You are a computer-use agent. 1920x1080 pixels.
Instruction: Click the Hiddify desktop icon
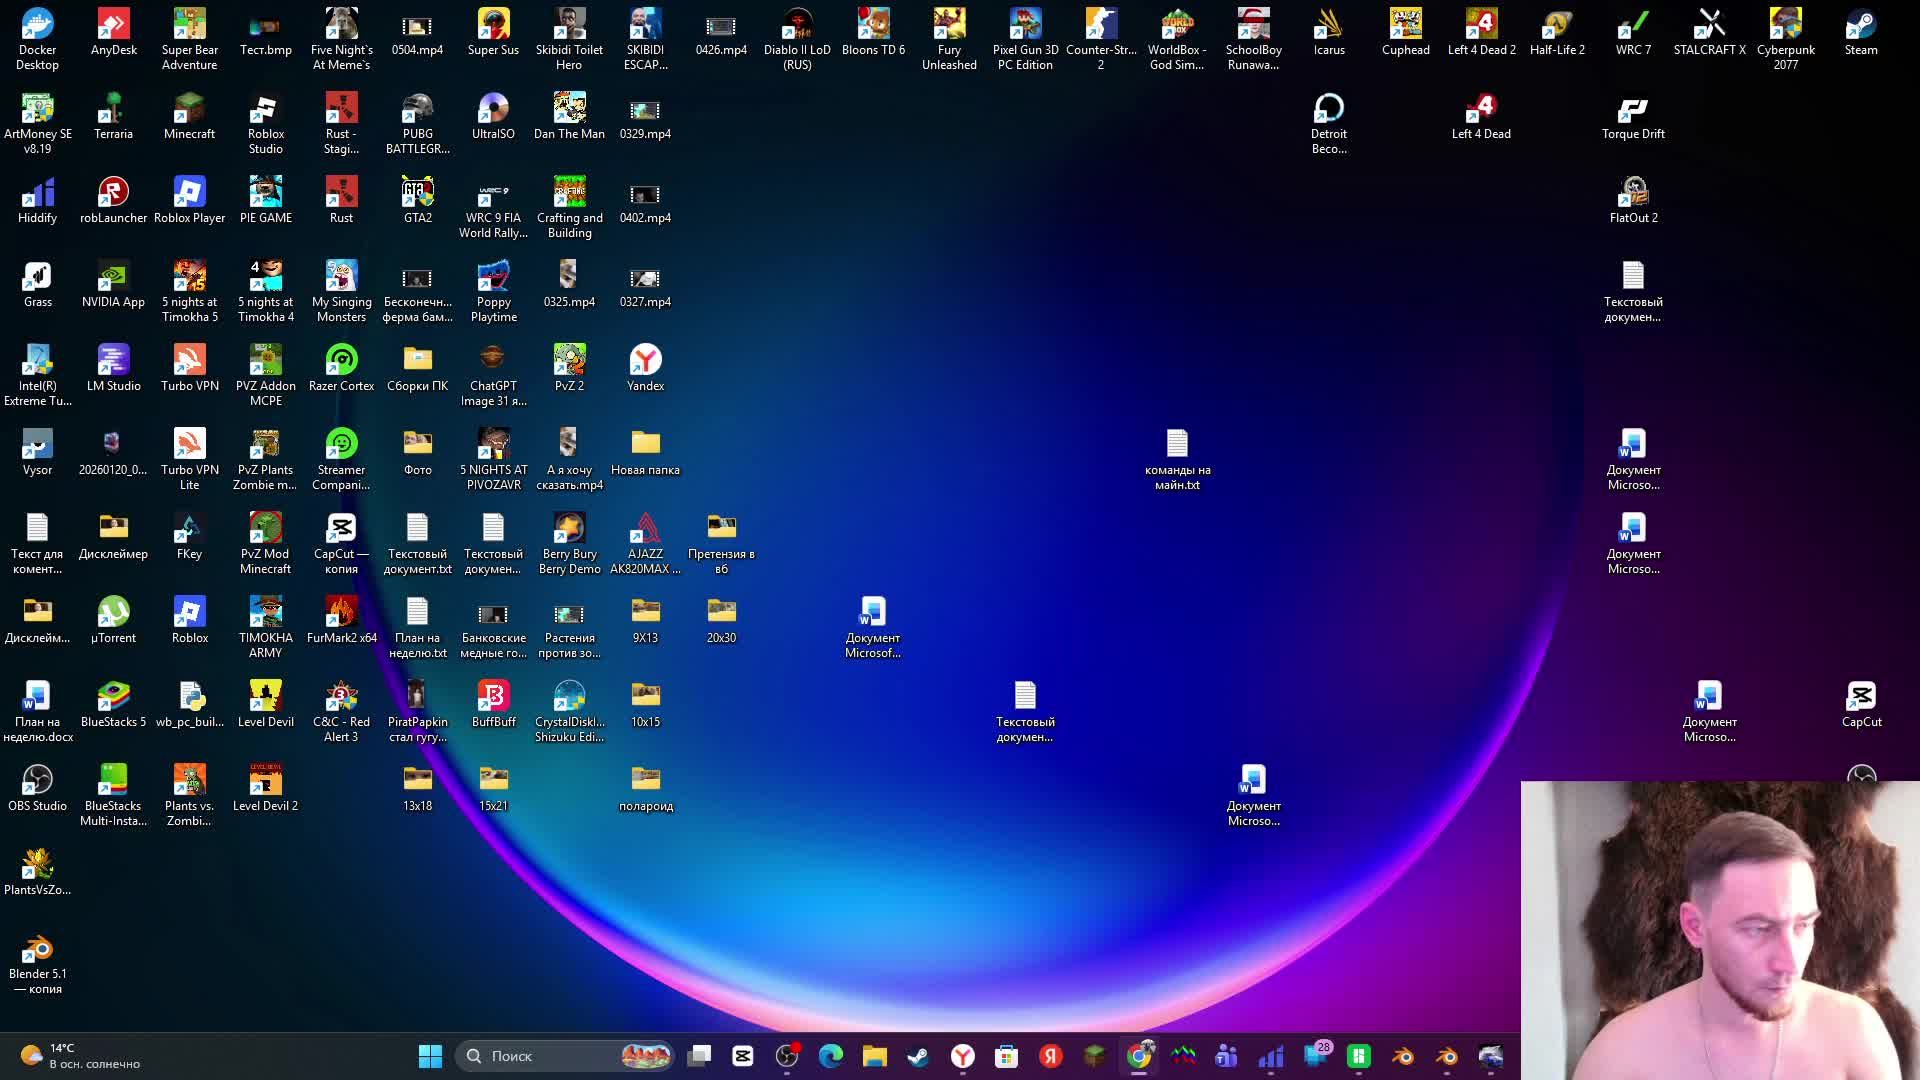(x=37, y=199)
